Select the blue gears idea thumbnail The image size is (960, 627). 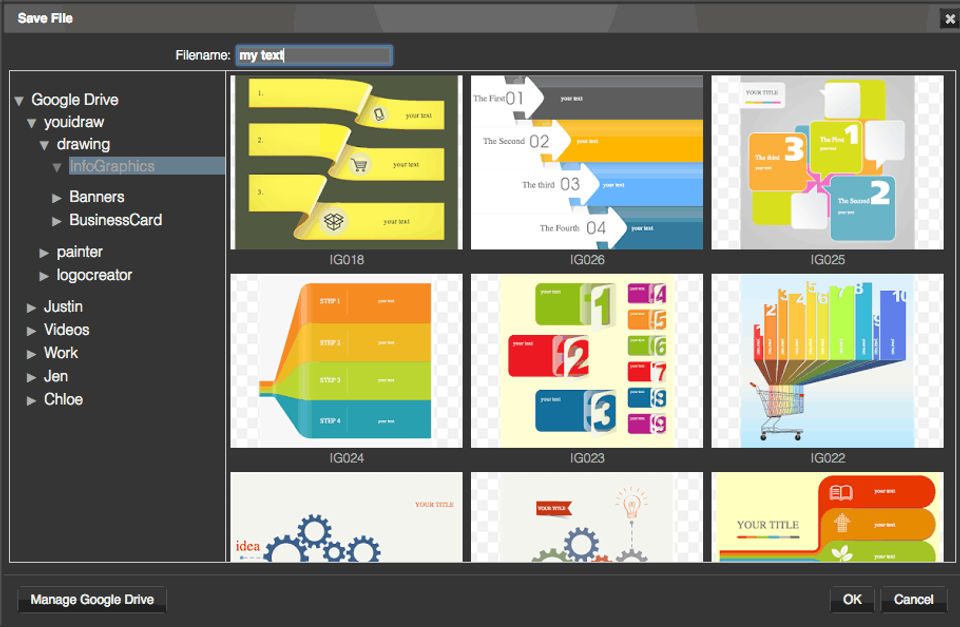[x=347, y=517]
